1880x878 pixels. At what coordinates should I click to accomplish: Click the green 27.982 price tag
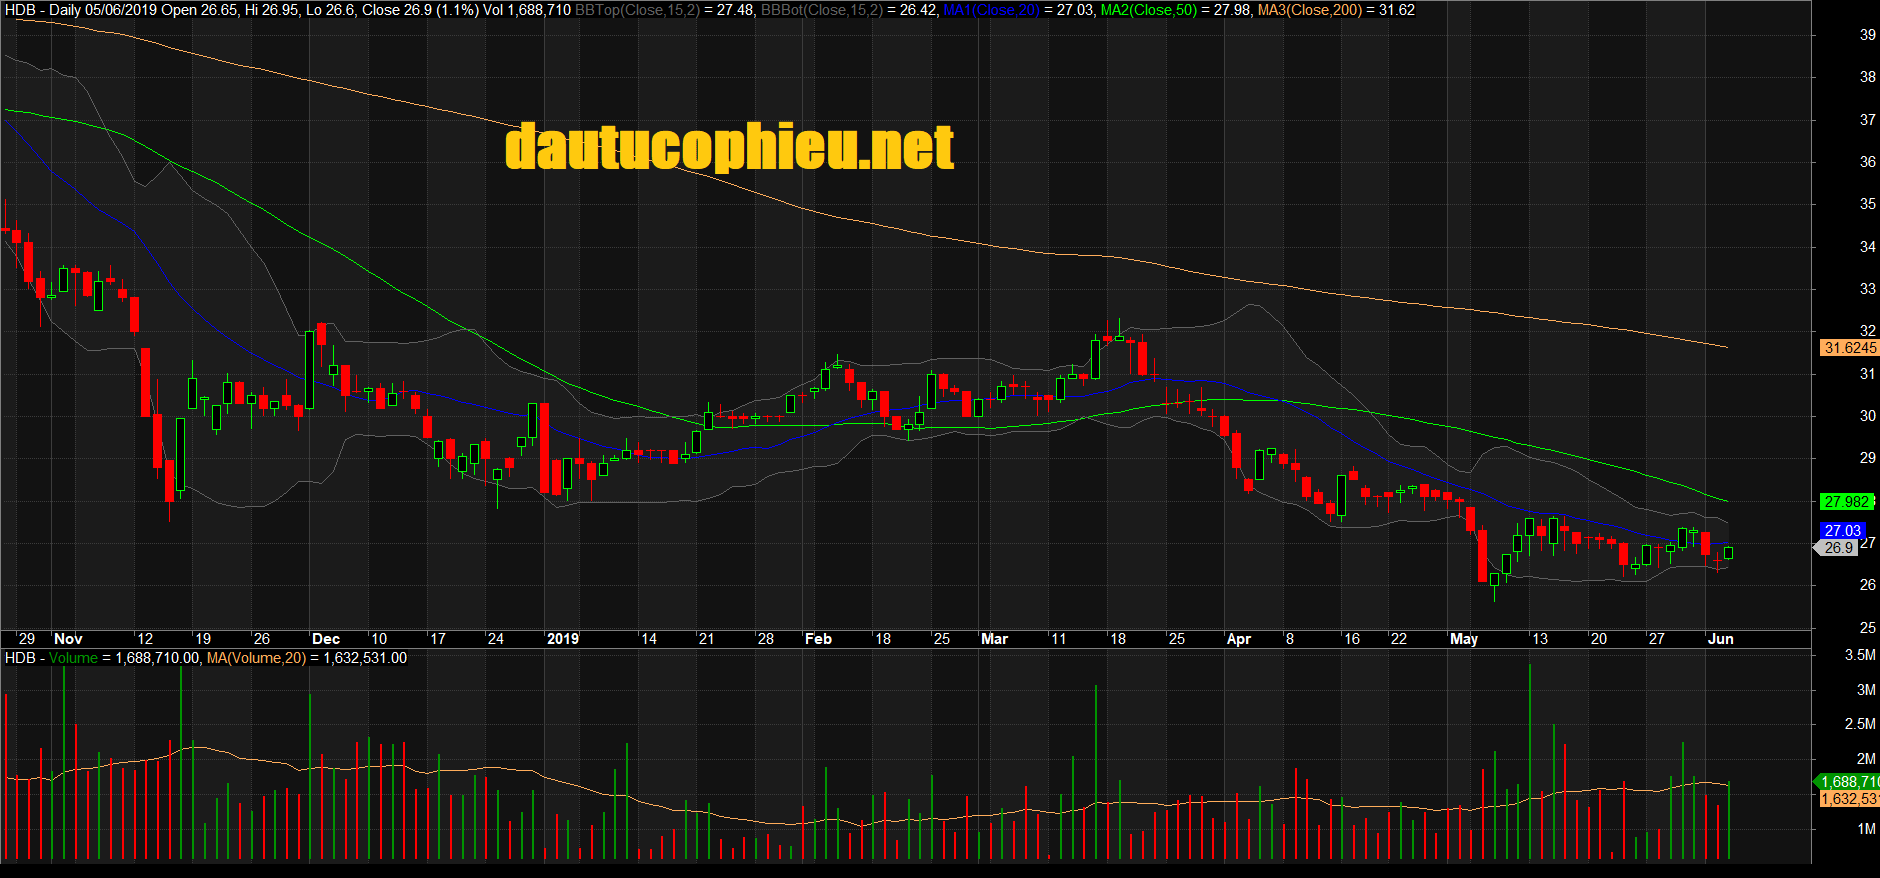1846,502
